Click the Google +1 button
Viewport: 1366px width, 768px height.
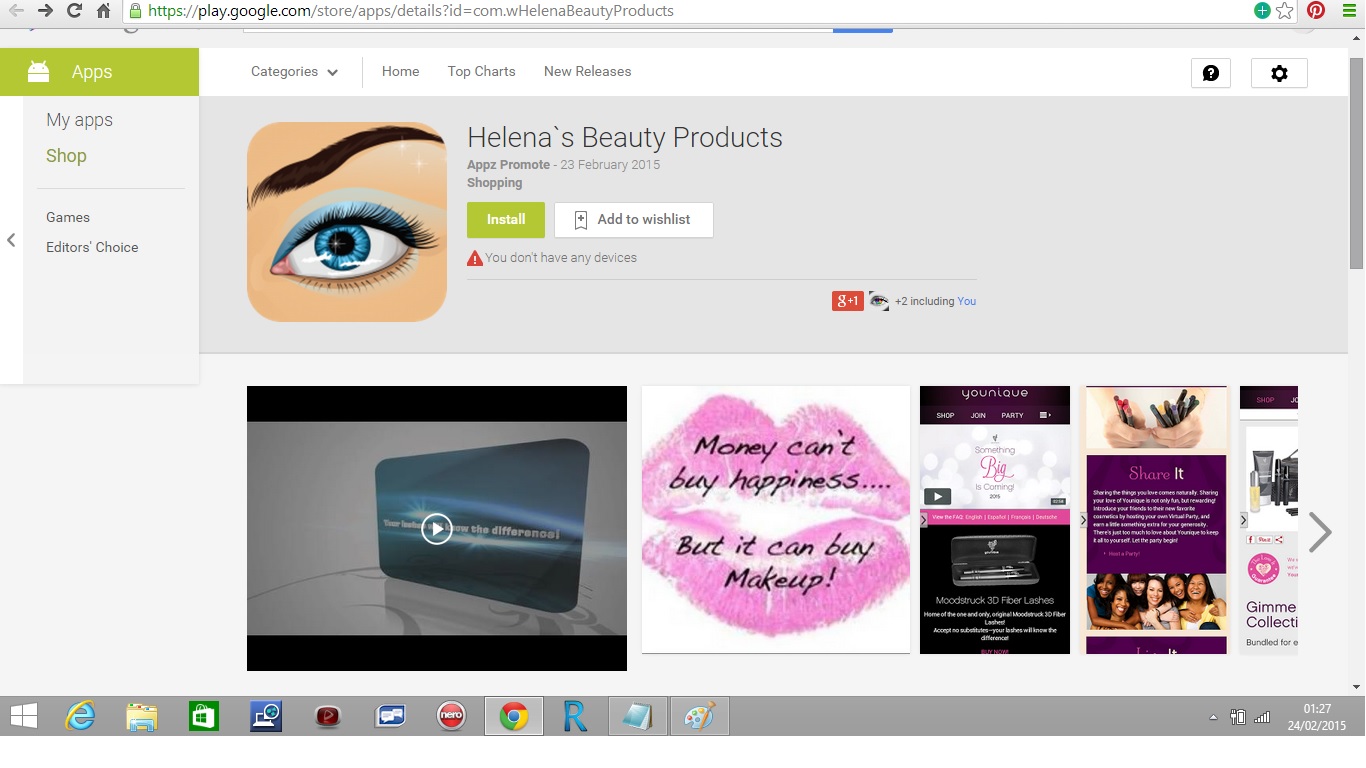coord(847,301)
